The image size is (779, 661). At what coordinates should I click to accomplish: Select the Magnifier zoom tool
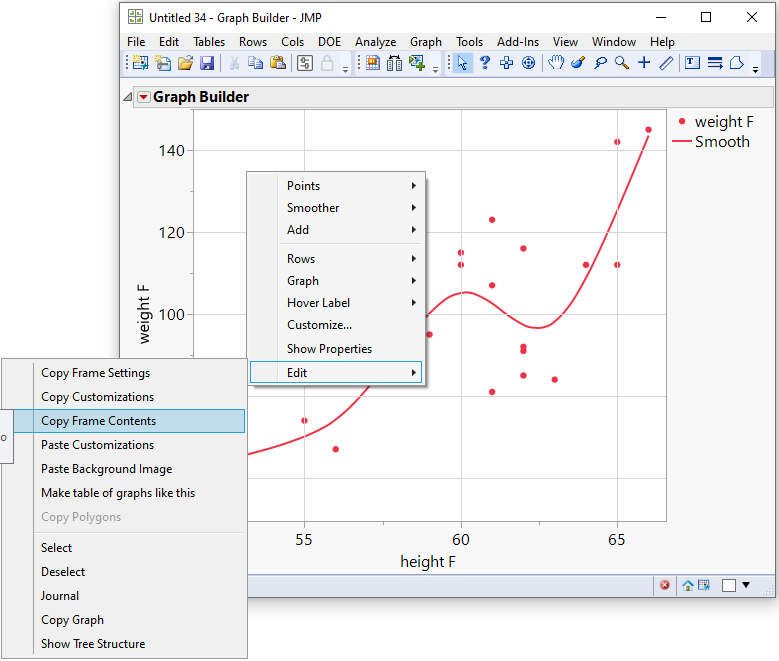622,63
